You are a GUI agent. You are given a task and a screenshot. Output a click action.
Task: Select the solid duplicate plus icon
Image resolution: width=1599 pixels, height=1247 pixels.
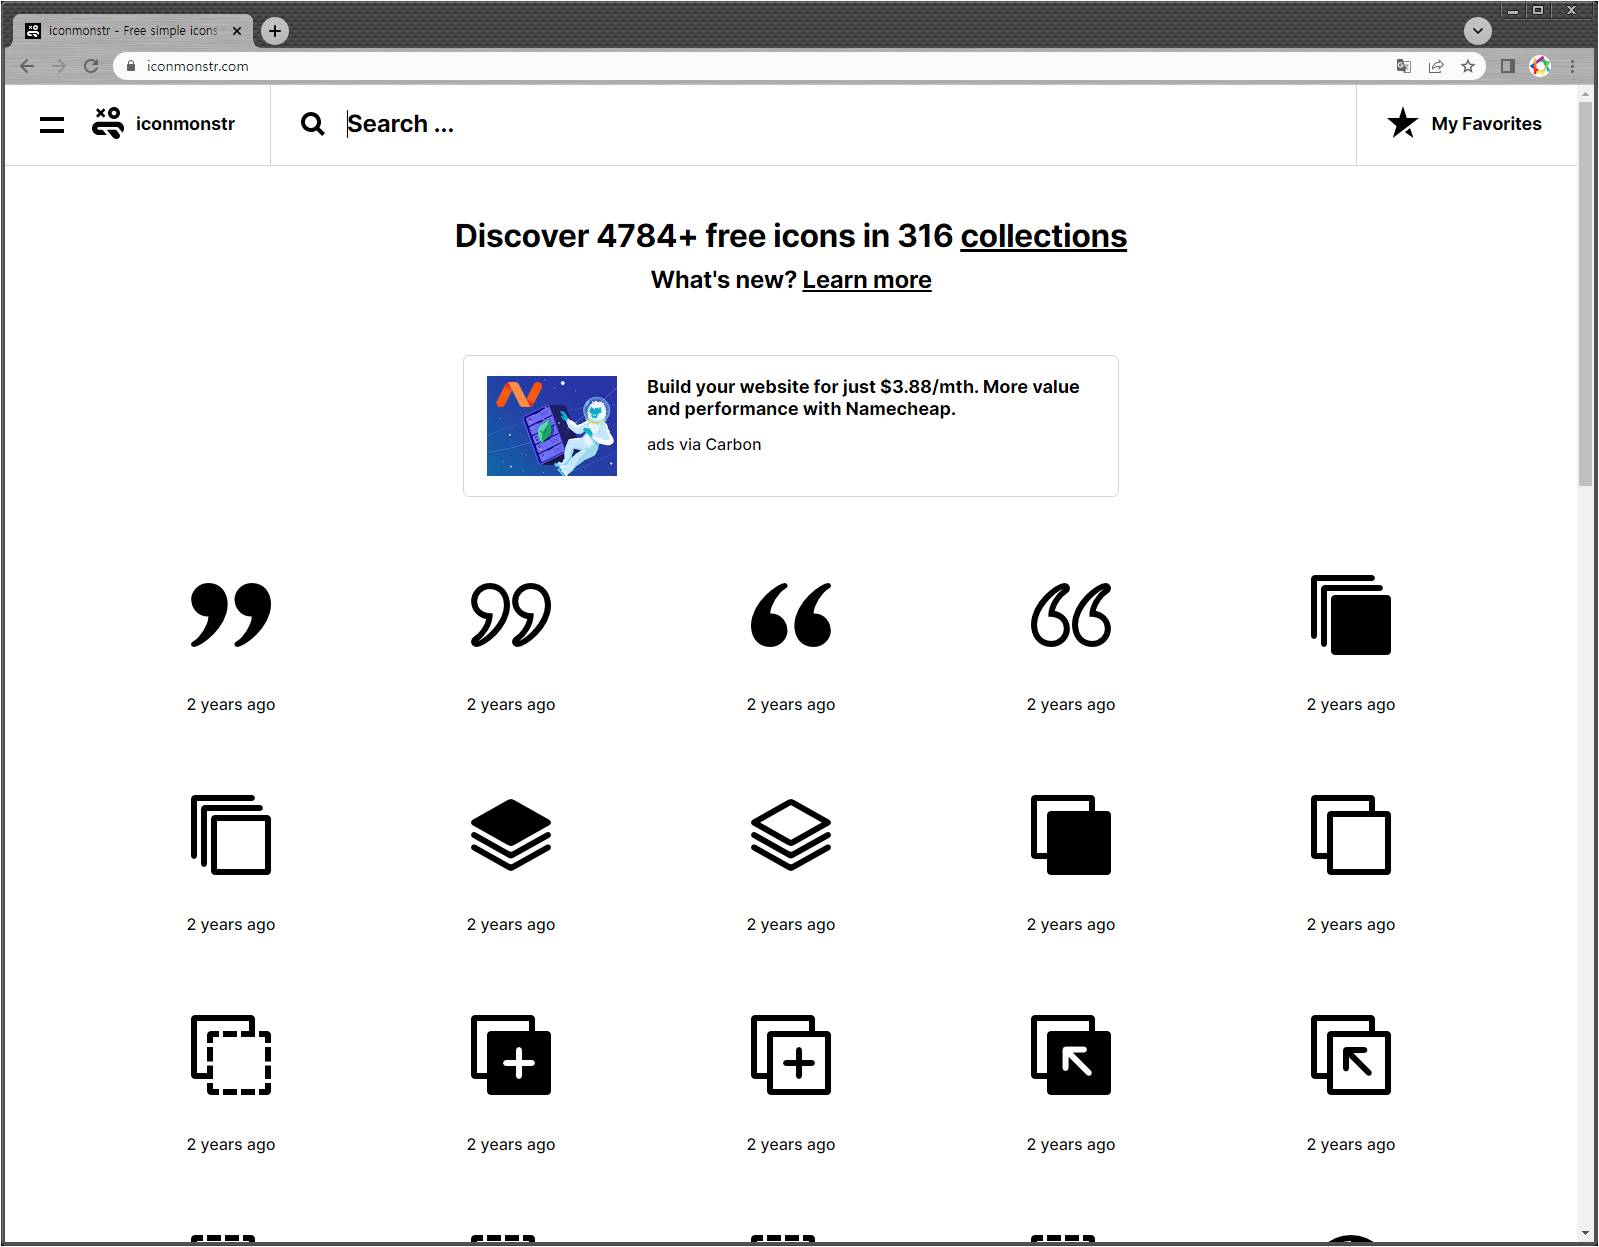(x=511, y=1055)
